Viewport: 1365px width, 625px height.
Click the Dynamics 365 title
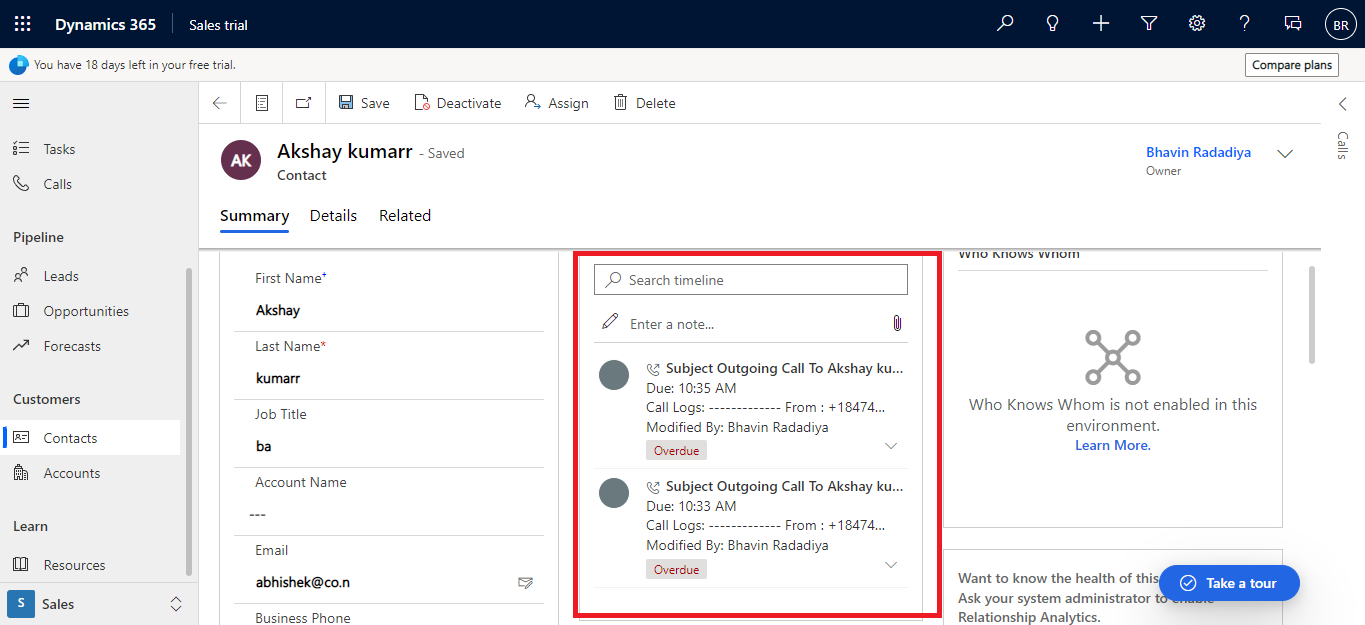(x=105, y=24)
